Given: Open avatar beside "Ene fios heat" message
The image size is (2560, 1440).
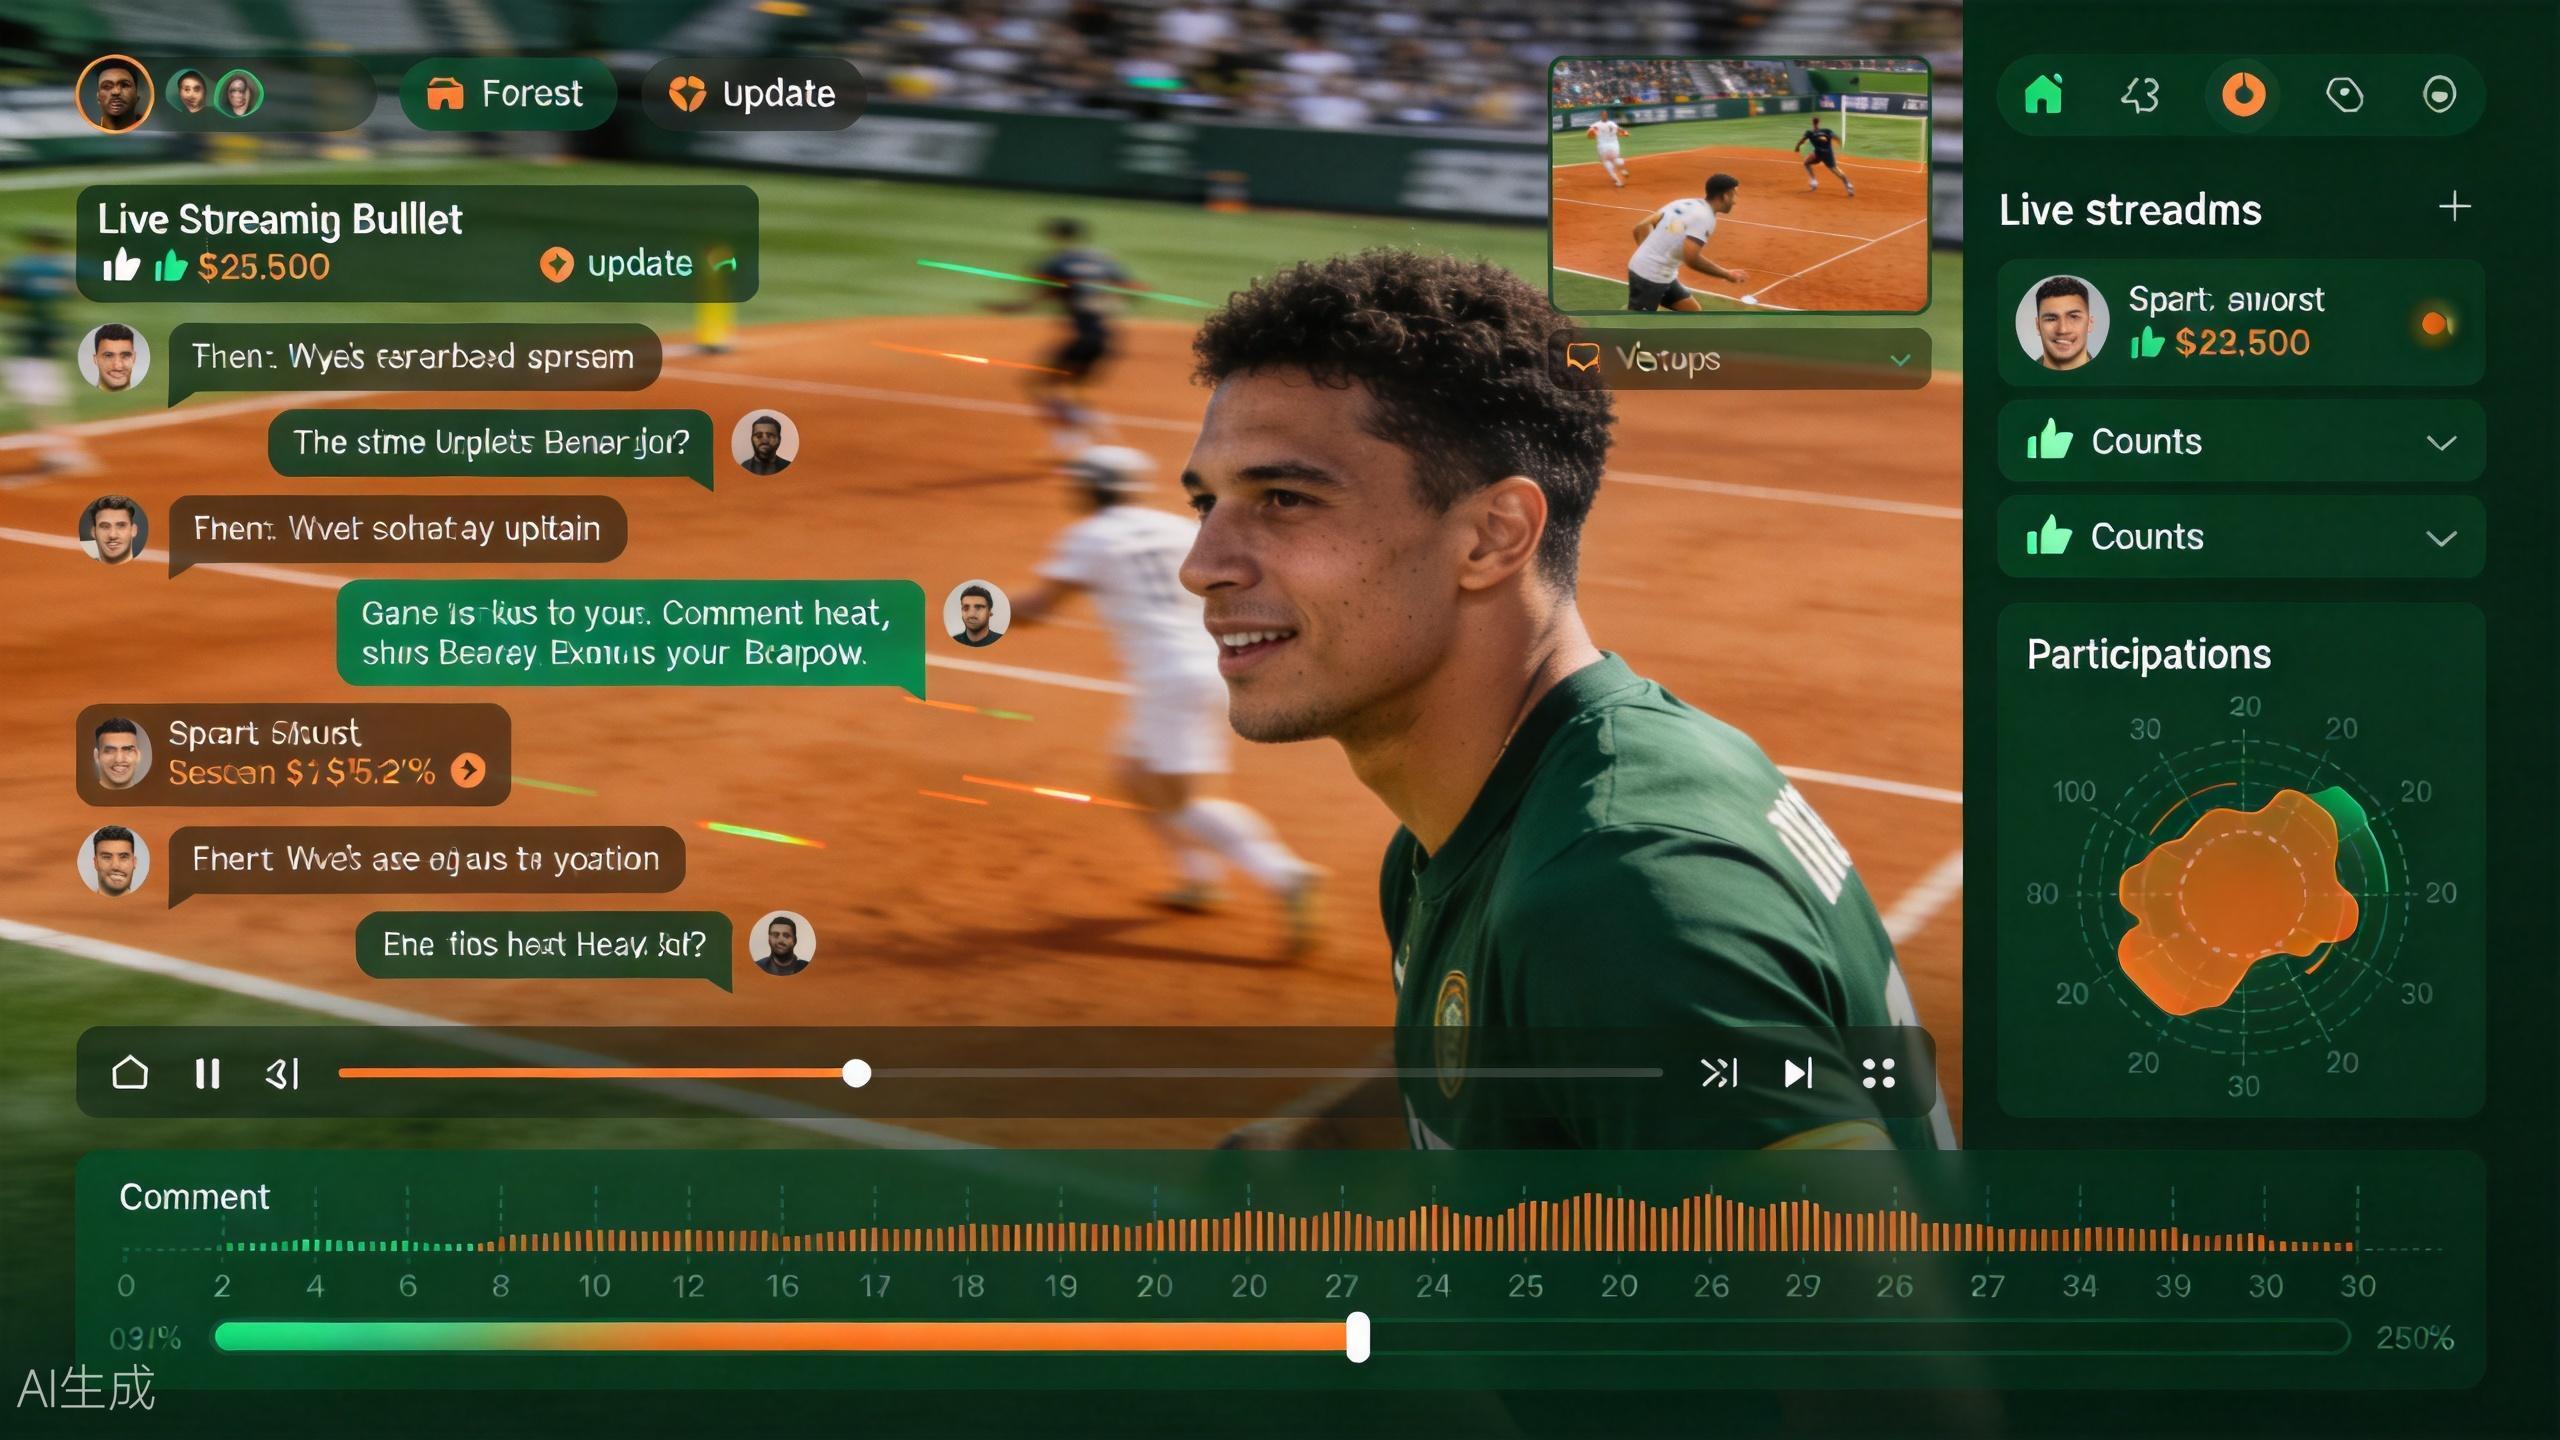Looking at the screenshot, I should click(x=782, y=943).
